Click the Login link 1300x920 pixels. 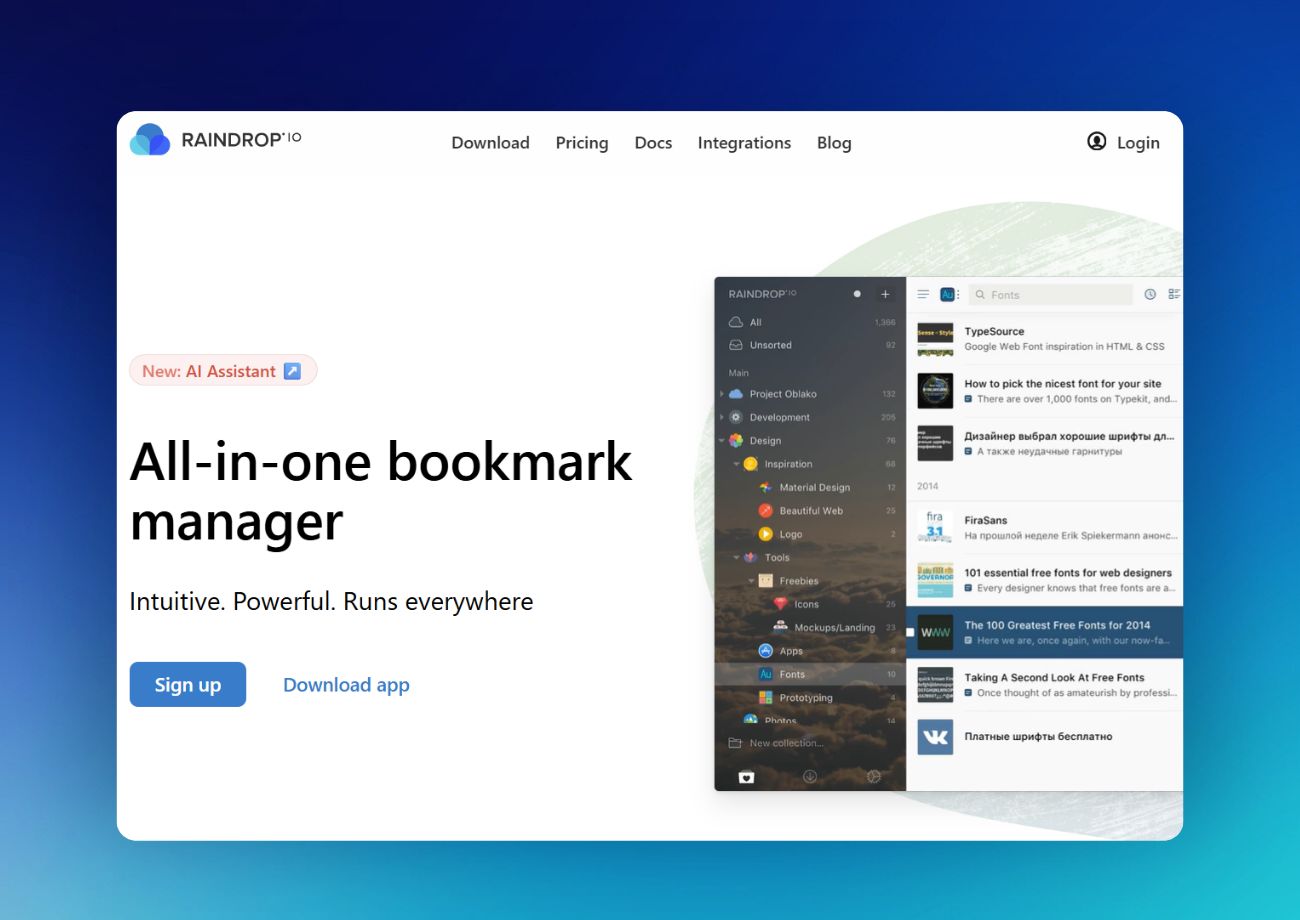1123,143
